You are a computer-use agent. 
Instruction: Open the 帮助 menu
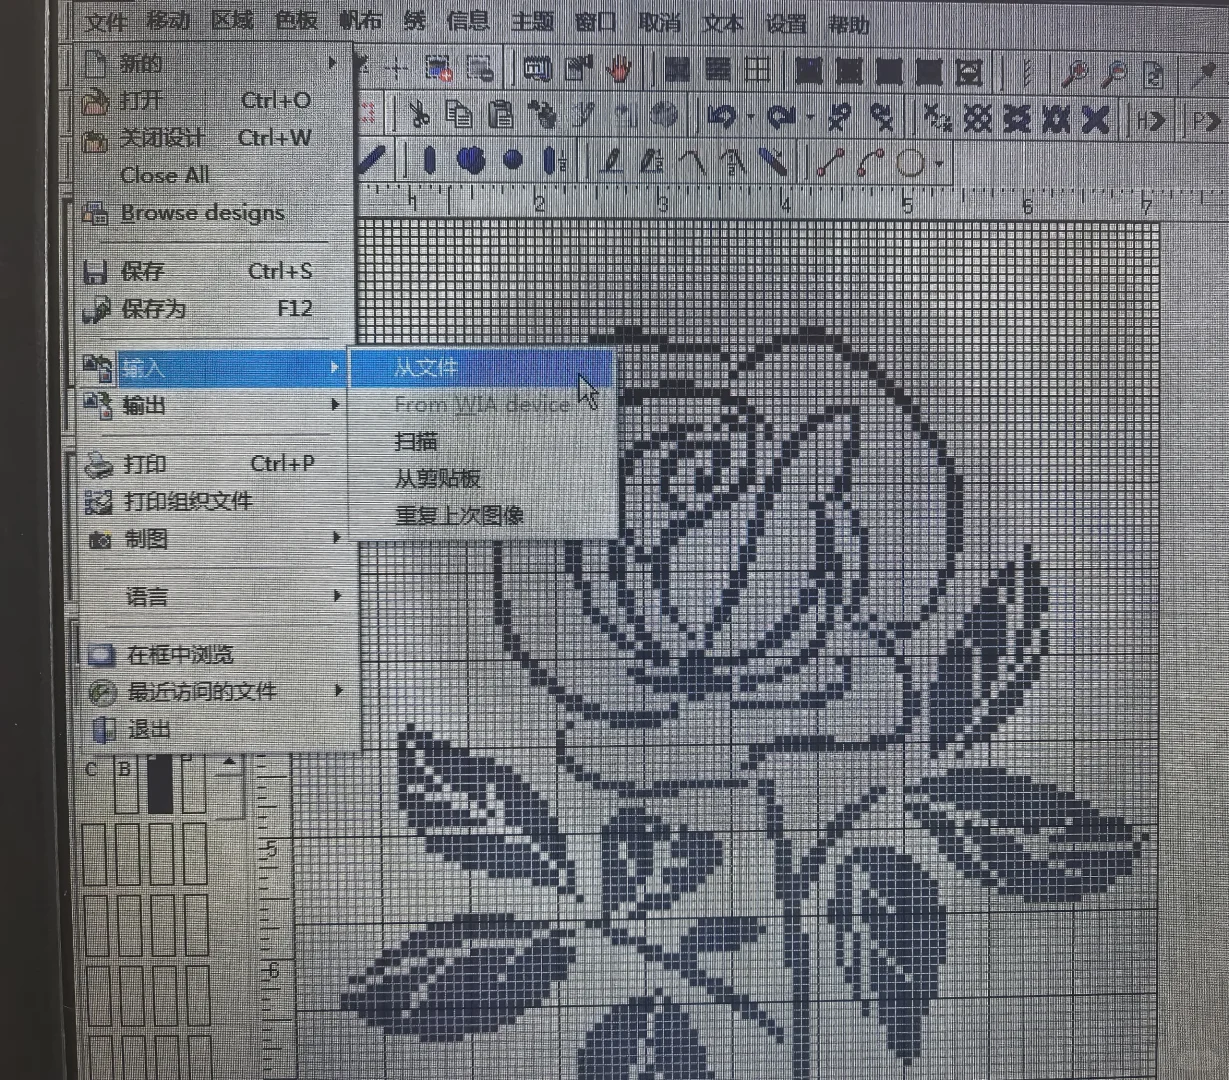coord(849,24)
